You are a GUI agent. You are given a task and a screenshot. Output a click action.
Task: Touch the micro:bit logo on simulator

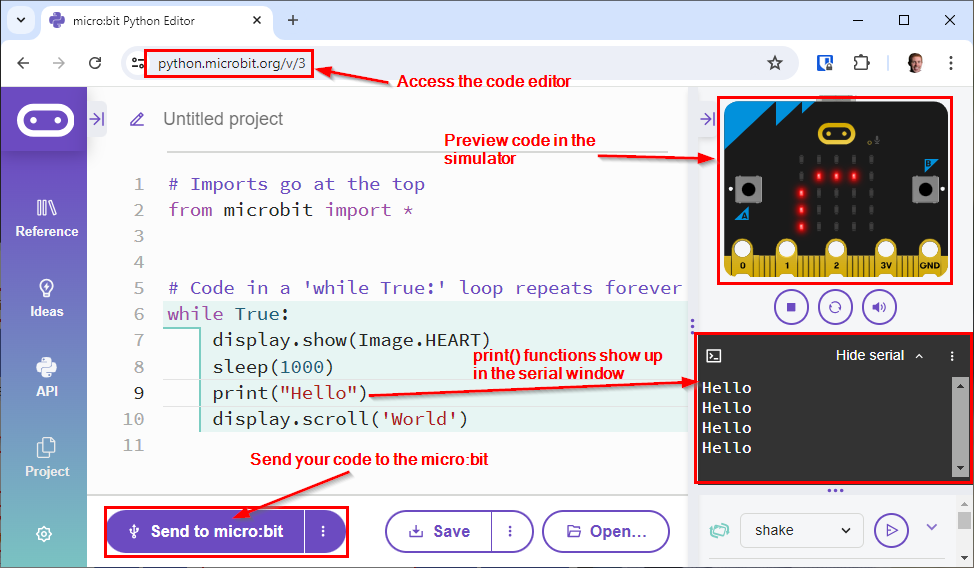pyautogui.click(x=836, y=133)
